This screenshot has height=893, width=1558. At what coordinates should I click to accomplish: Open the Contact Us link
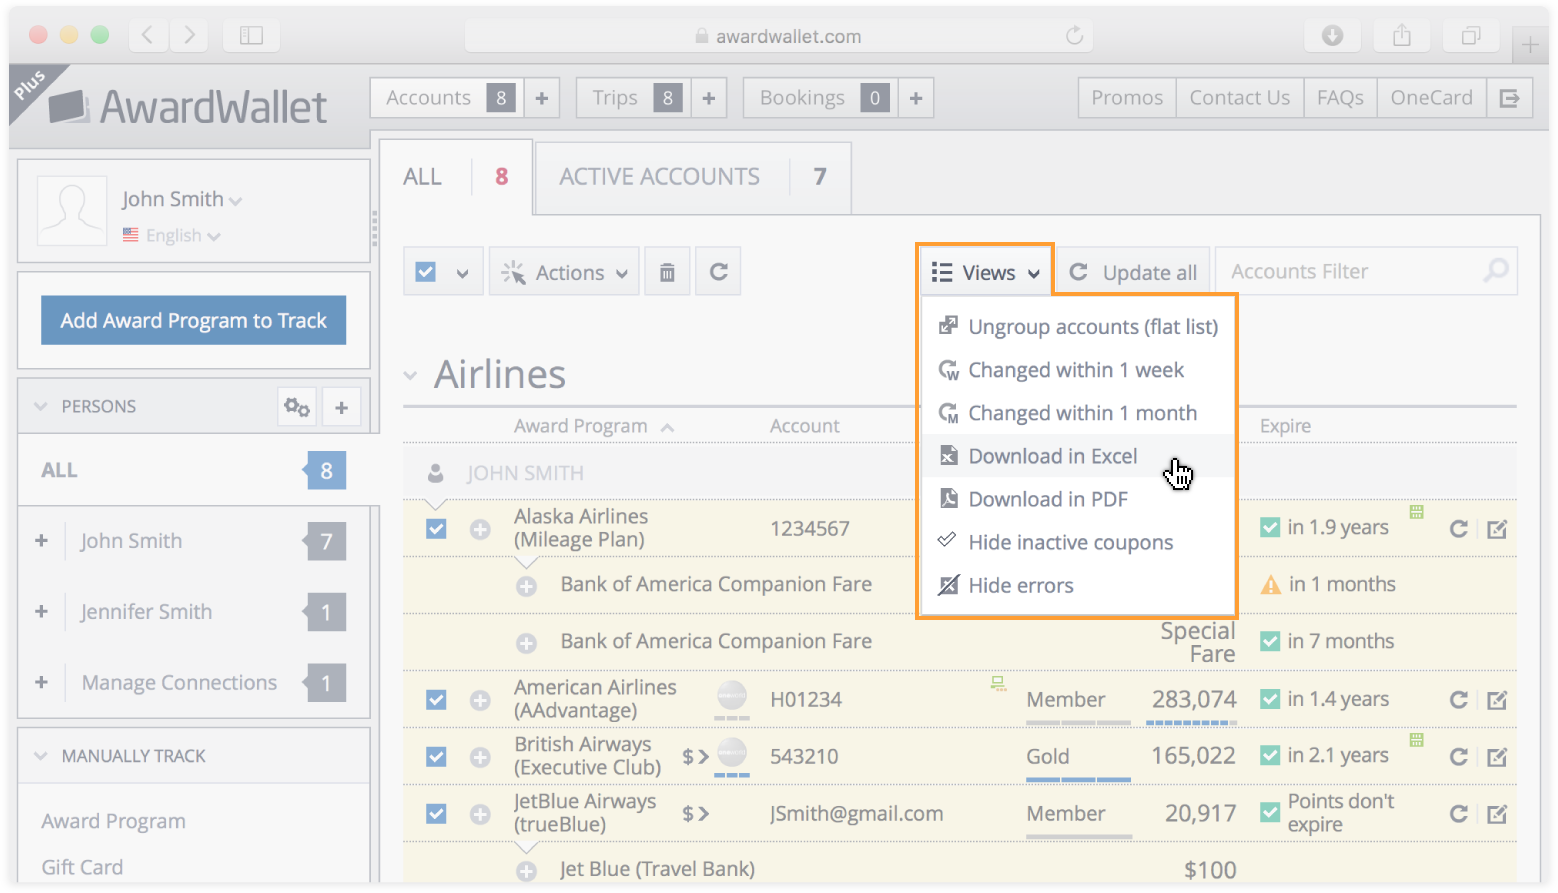tap(1239, 98)
